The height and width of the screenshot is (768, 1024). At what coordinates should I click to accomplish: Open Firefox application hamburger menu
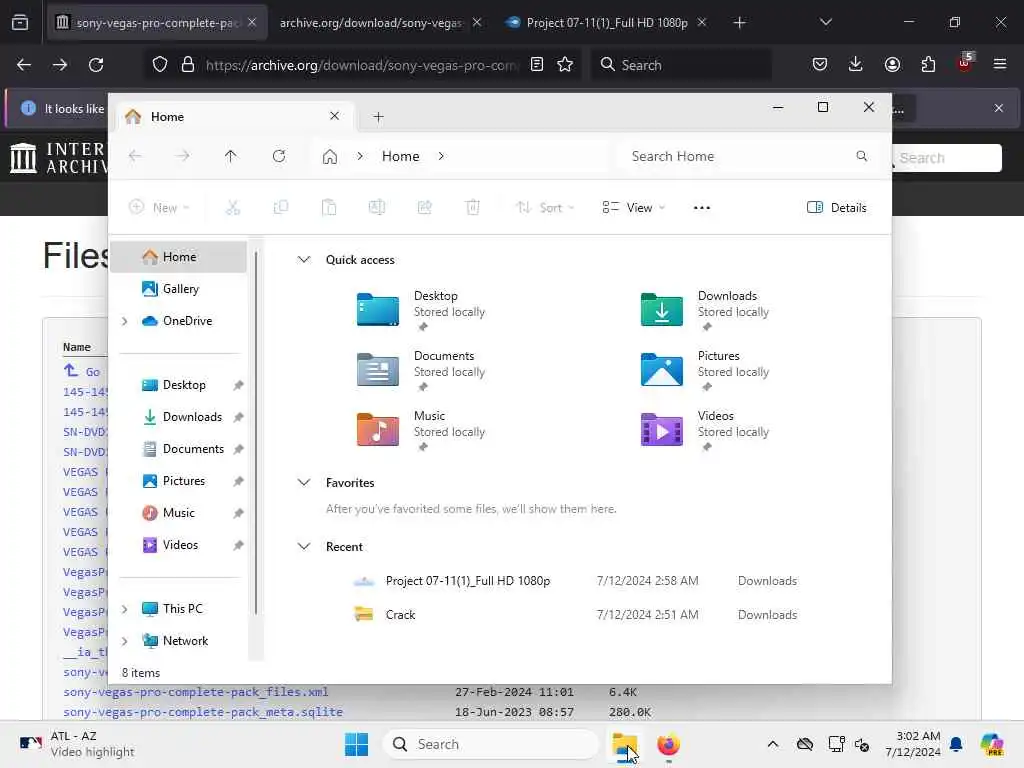click(x=1000, y=65)
